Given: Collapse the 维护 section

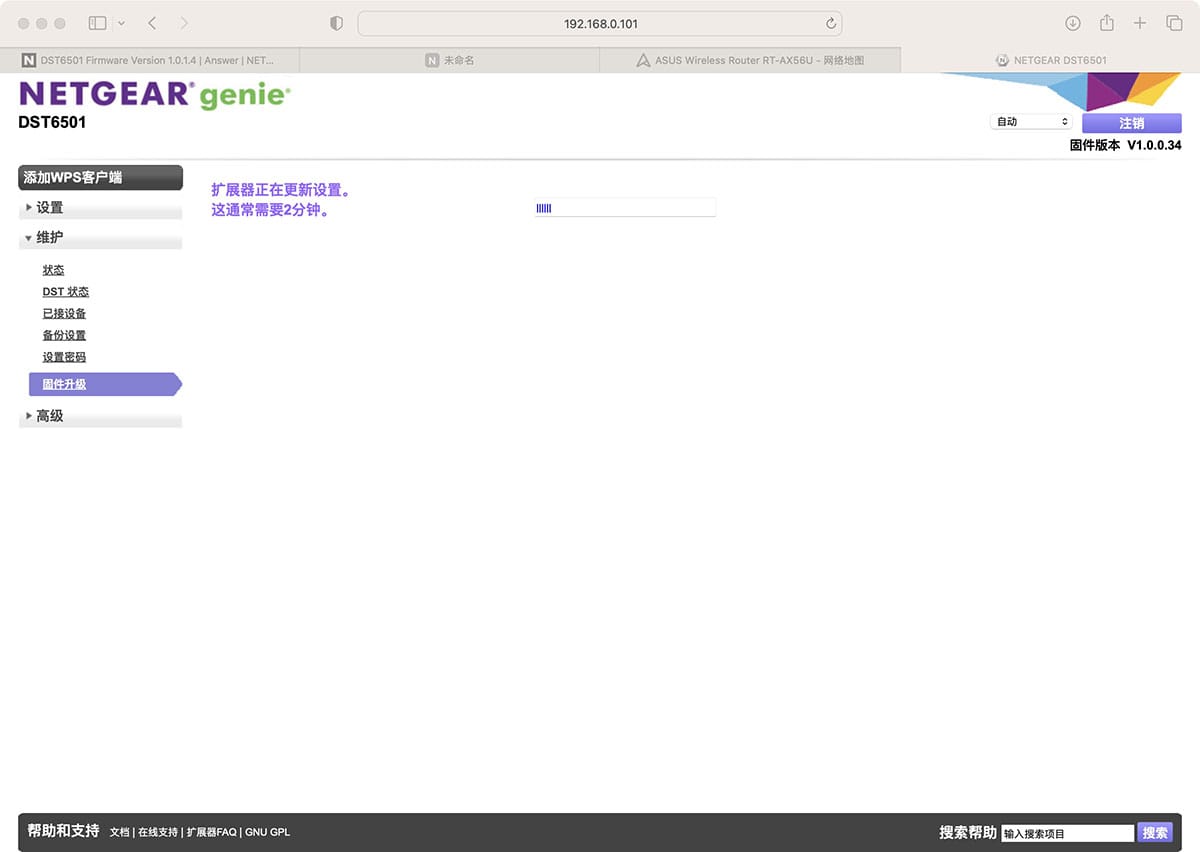Looking at the screenshot, I should click(101, 238).
